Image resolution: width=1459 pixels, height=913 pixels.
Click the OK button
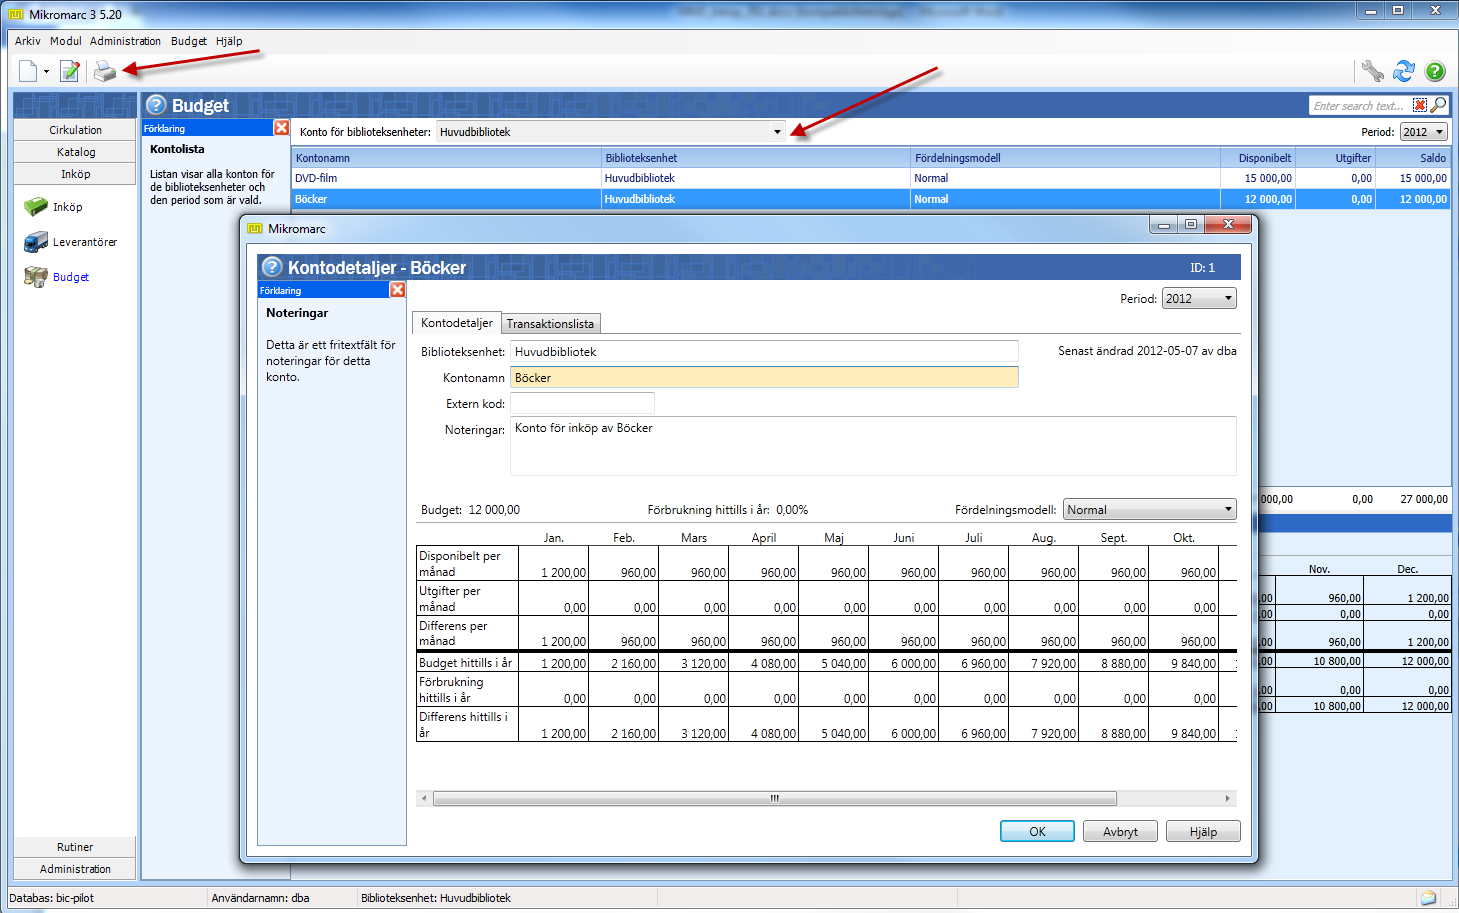click(1037, 831)
